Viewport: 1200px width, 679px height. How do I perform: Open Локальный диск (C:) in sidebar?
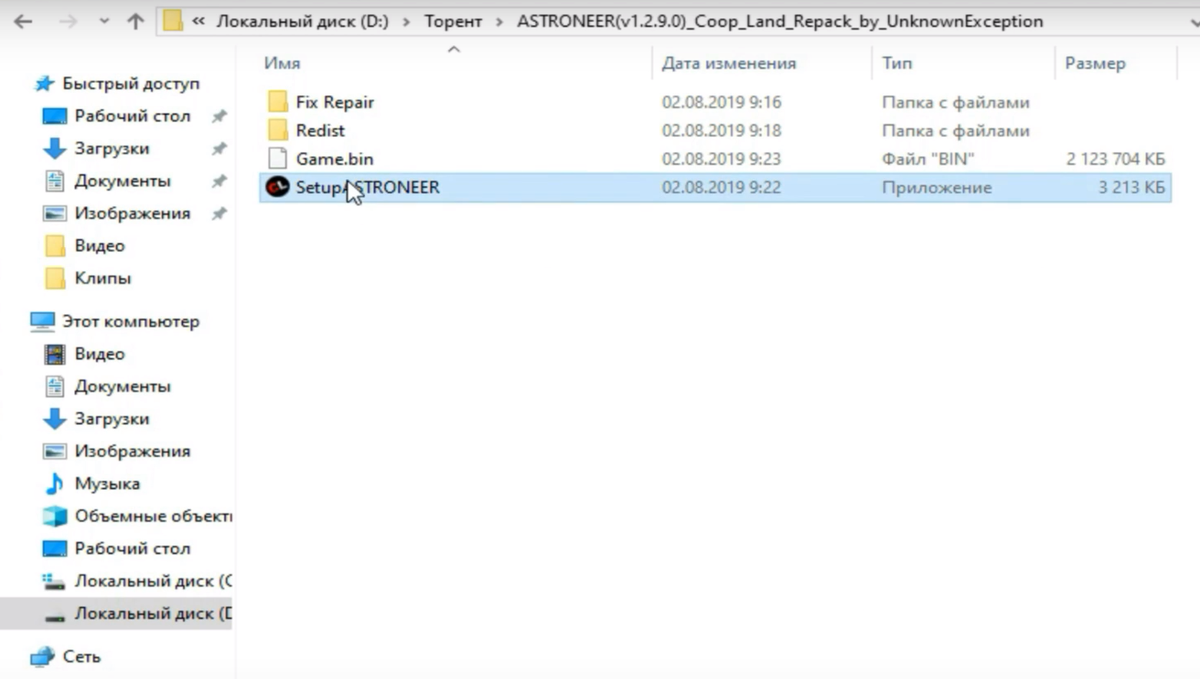pos(153,580)
